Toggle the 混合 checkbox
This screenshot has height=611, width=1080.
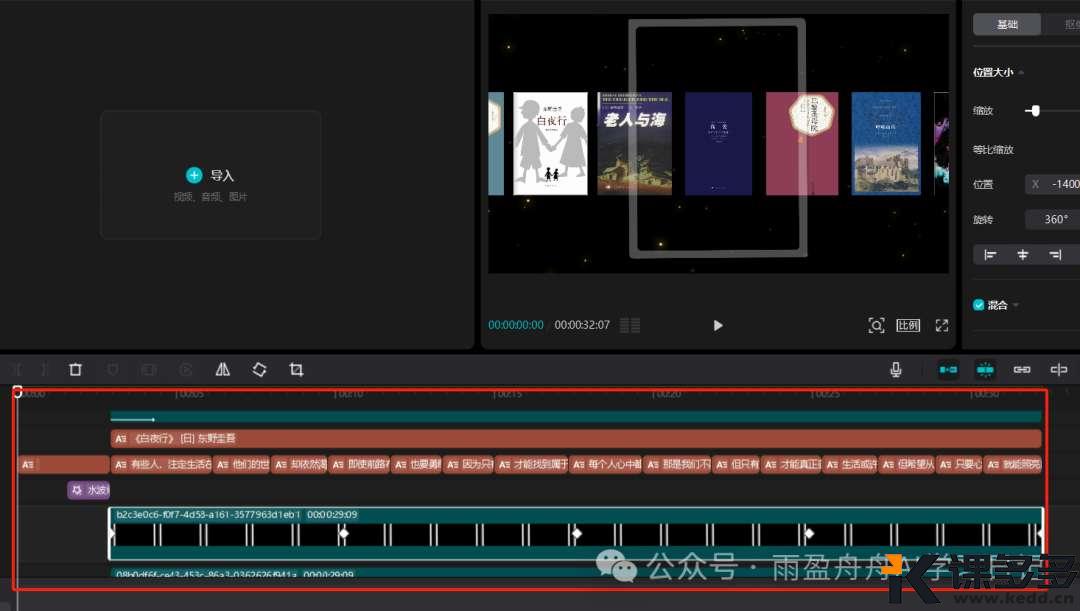tap(979, 305)
